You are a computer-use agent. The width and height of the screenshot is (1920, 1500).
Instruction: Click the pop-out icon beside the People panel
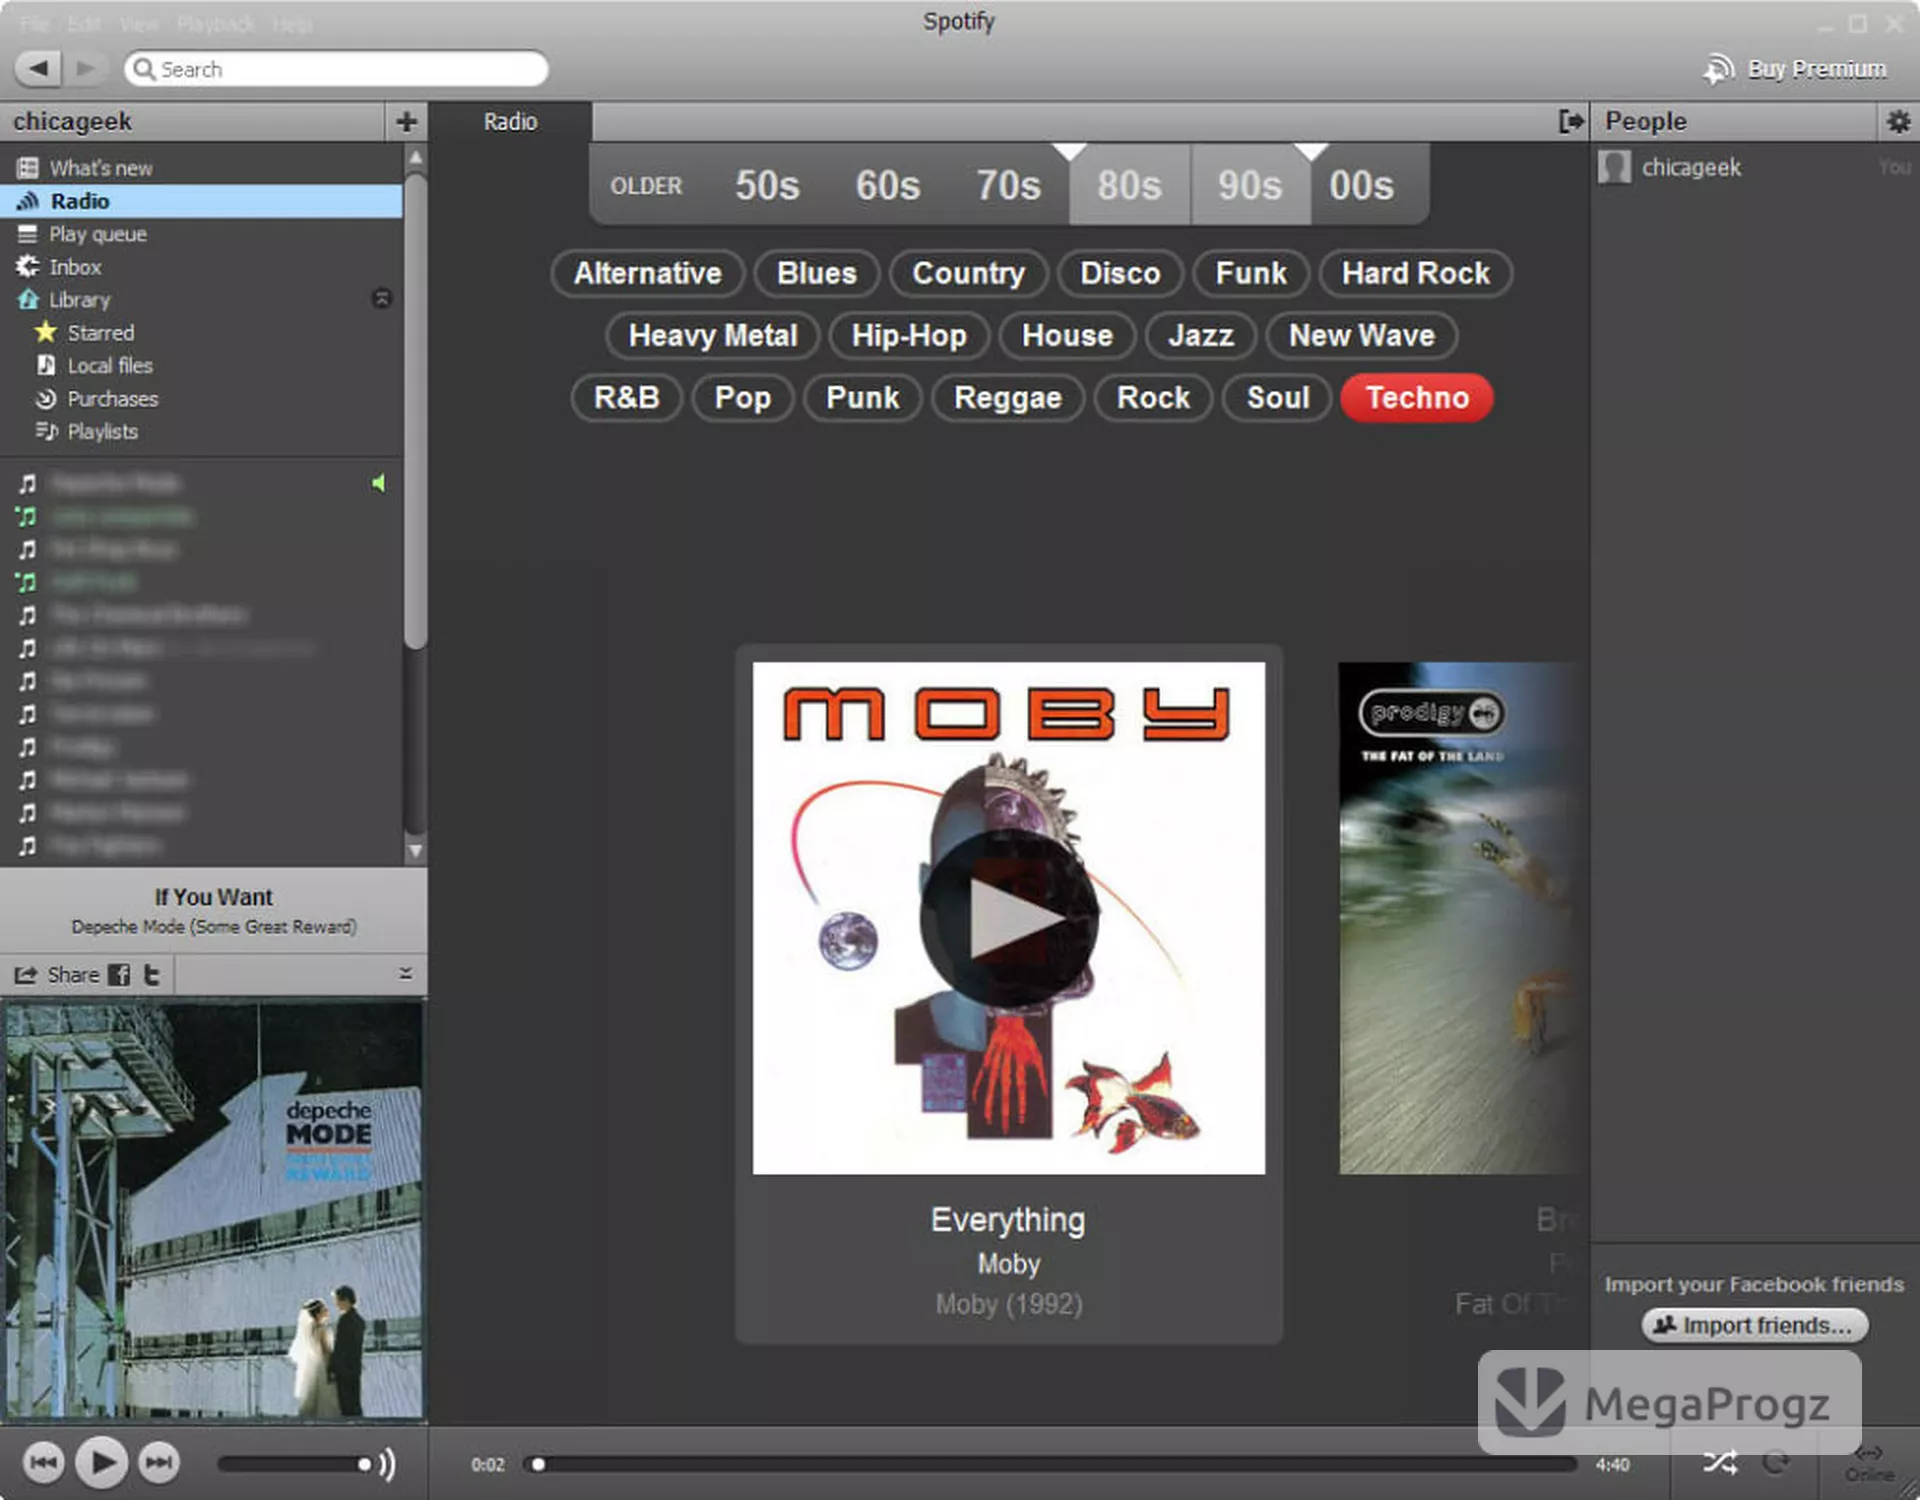coord(1571,122)
